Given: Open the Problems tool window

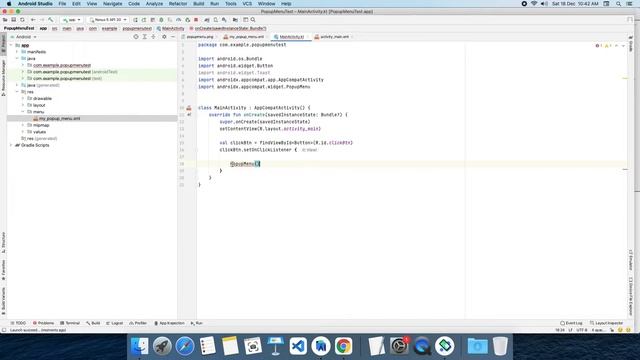Looking at the screenshot, I should tap(43, 323).
